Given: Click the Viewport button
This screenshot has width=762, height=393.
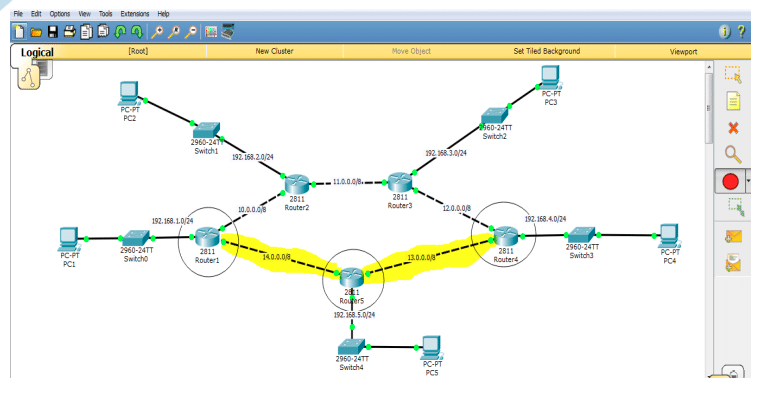Looking at the screenshot, I should coord(683,51).
